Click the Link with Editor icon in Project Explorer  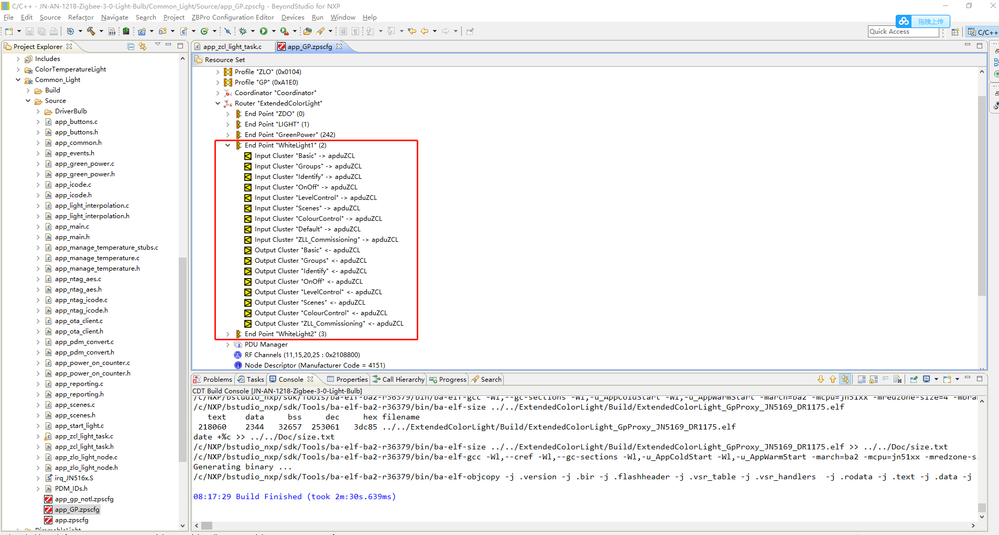[143, 46]
